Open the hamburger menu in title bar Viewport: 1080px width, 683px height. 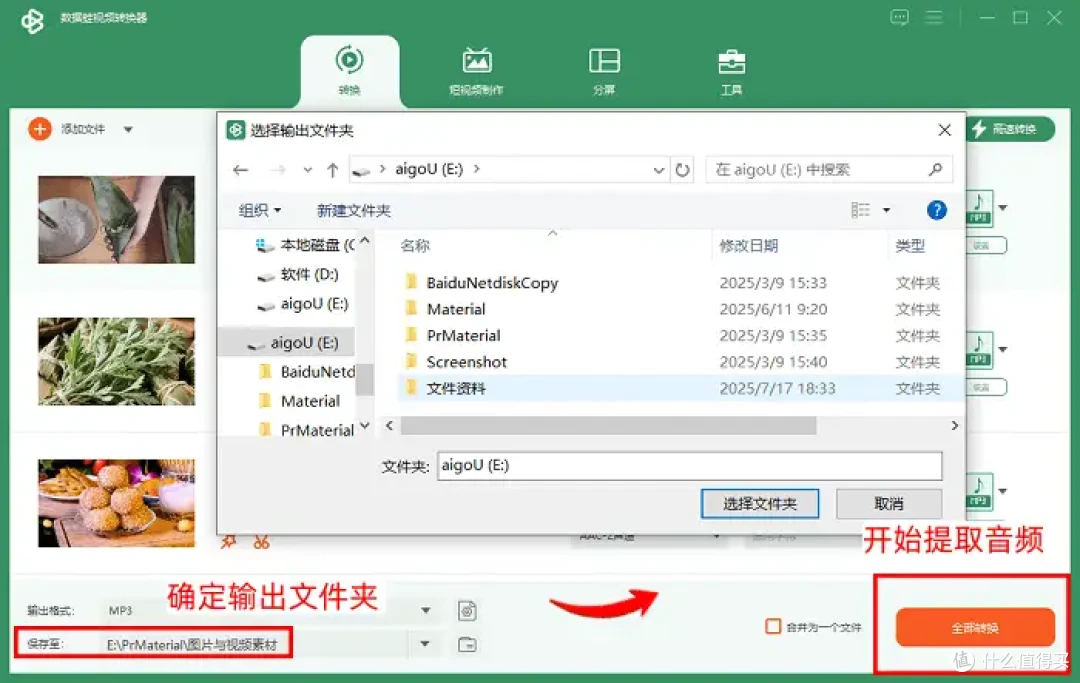pos(933,17)
